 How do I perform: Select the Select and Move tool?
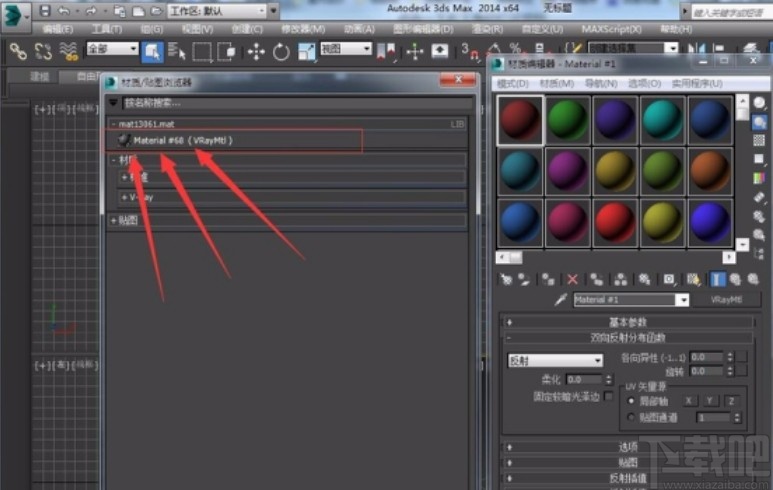pos(256,51)
